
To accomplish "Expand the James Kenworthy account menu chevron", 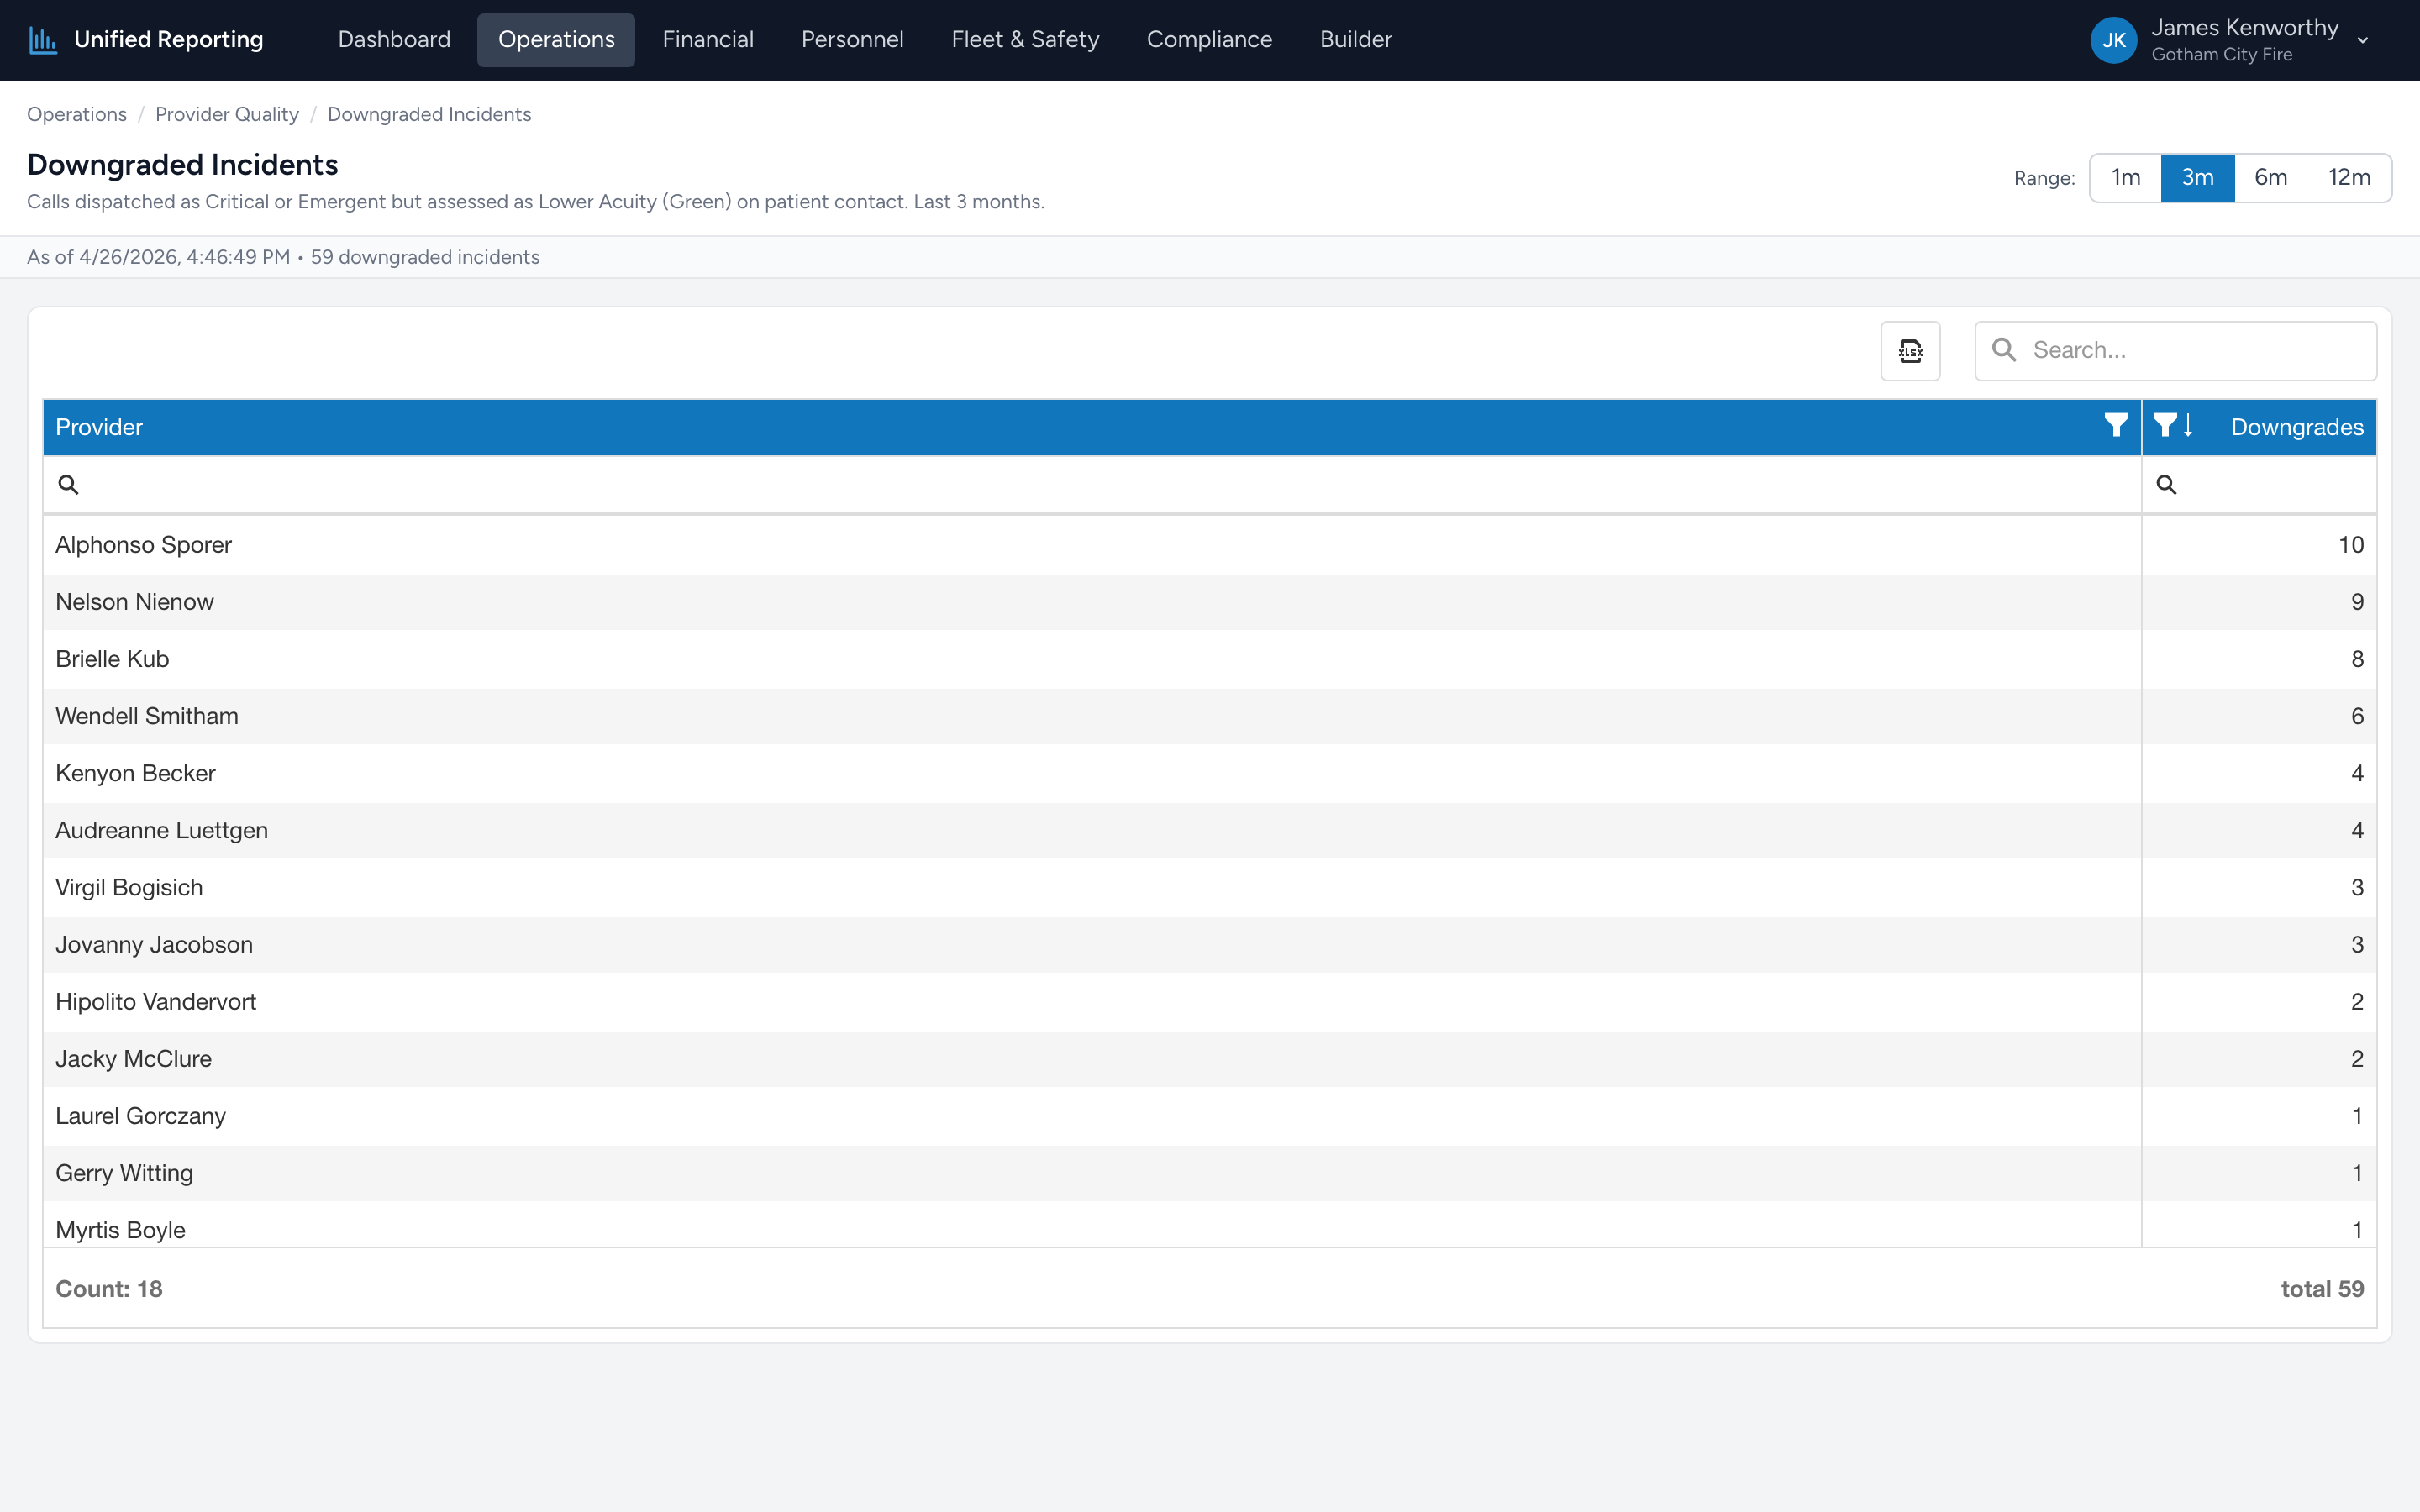I will pos(2363,41).
